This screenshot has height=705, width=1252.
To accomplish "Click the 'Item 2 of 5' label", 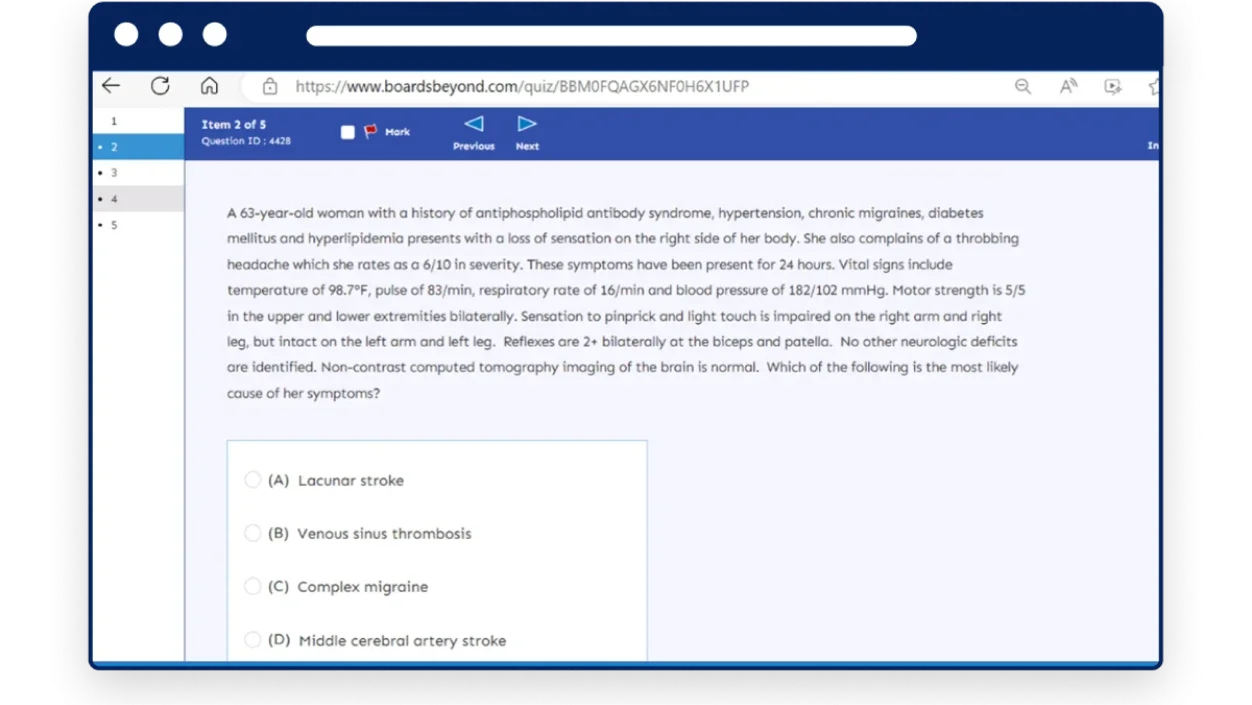I will click(234, 124).
